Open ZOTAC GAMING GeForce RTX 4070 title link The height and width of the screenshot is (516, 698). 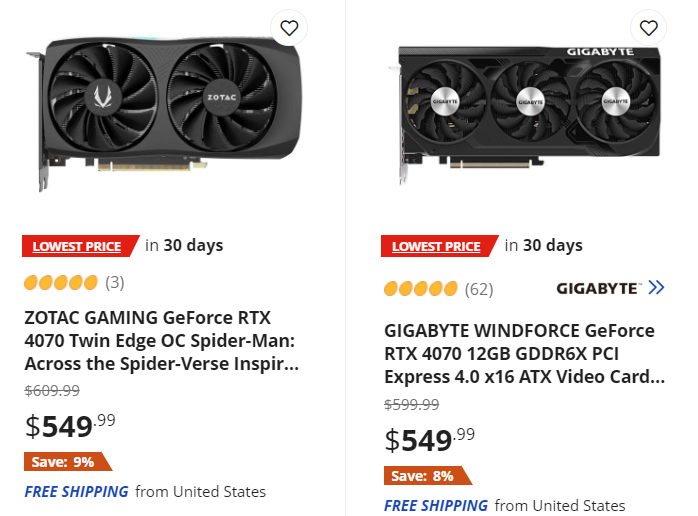161,340
